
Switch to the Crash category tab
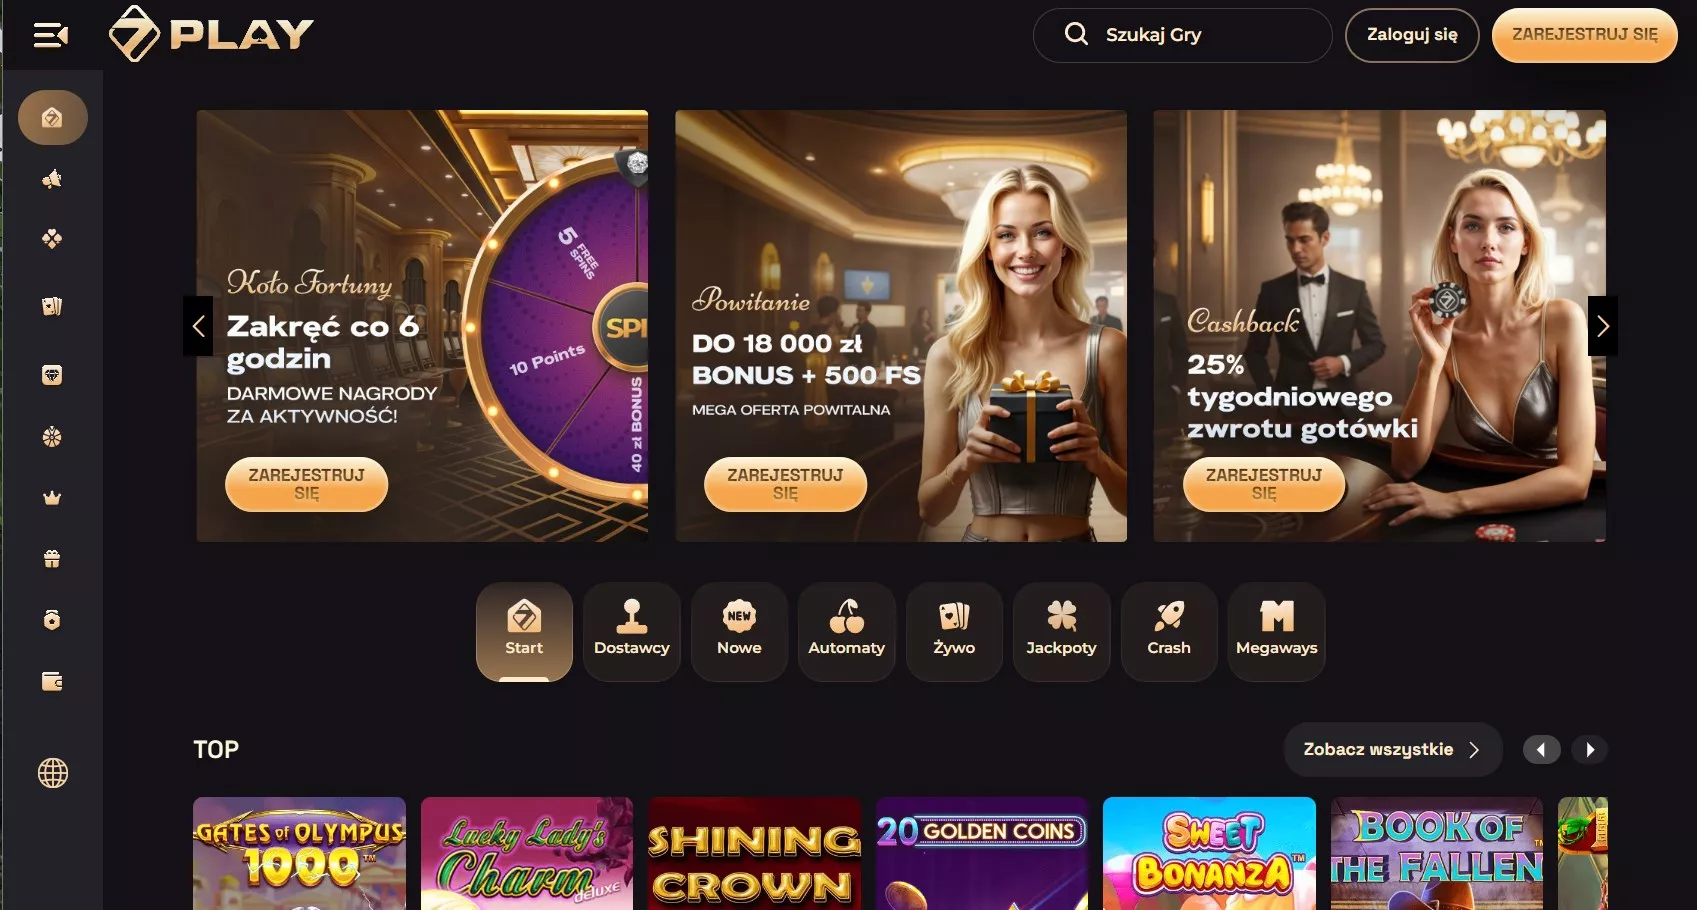click(x=1169, y=632)
